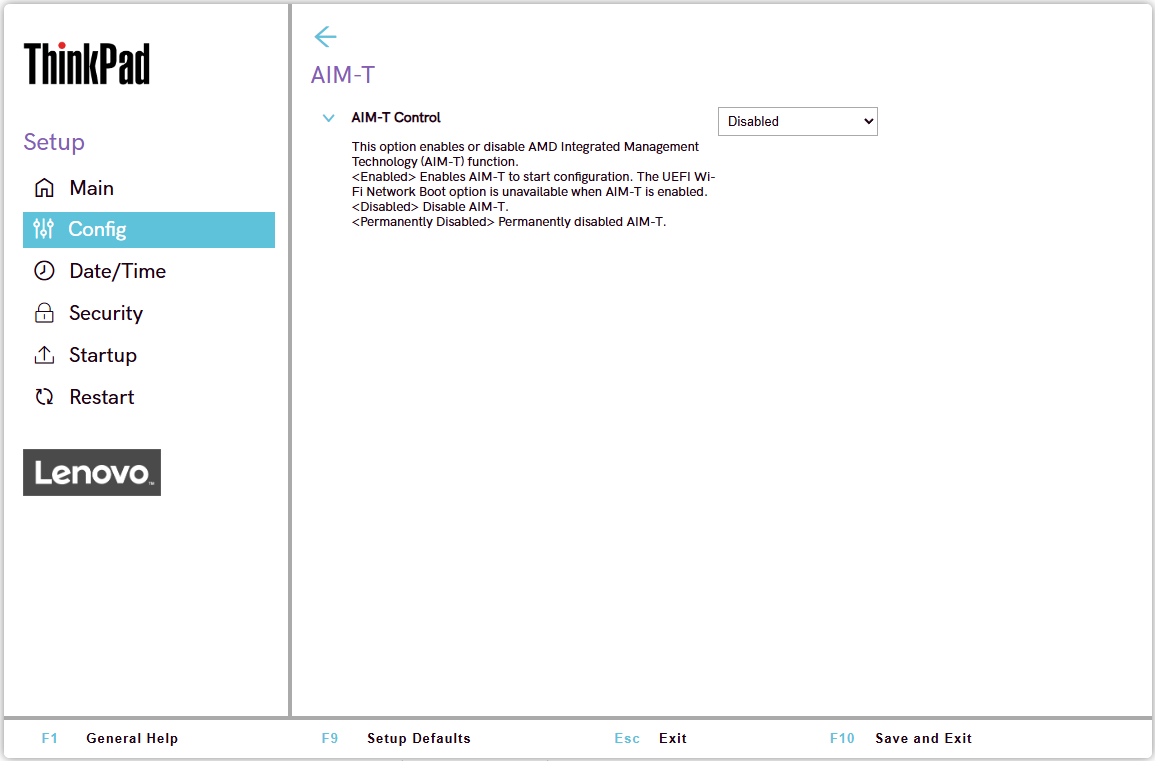The width and height of the screenshot is (1155, 761).
Task: Click the ThinkPad logo
Action: click(x=87, y=63)
